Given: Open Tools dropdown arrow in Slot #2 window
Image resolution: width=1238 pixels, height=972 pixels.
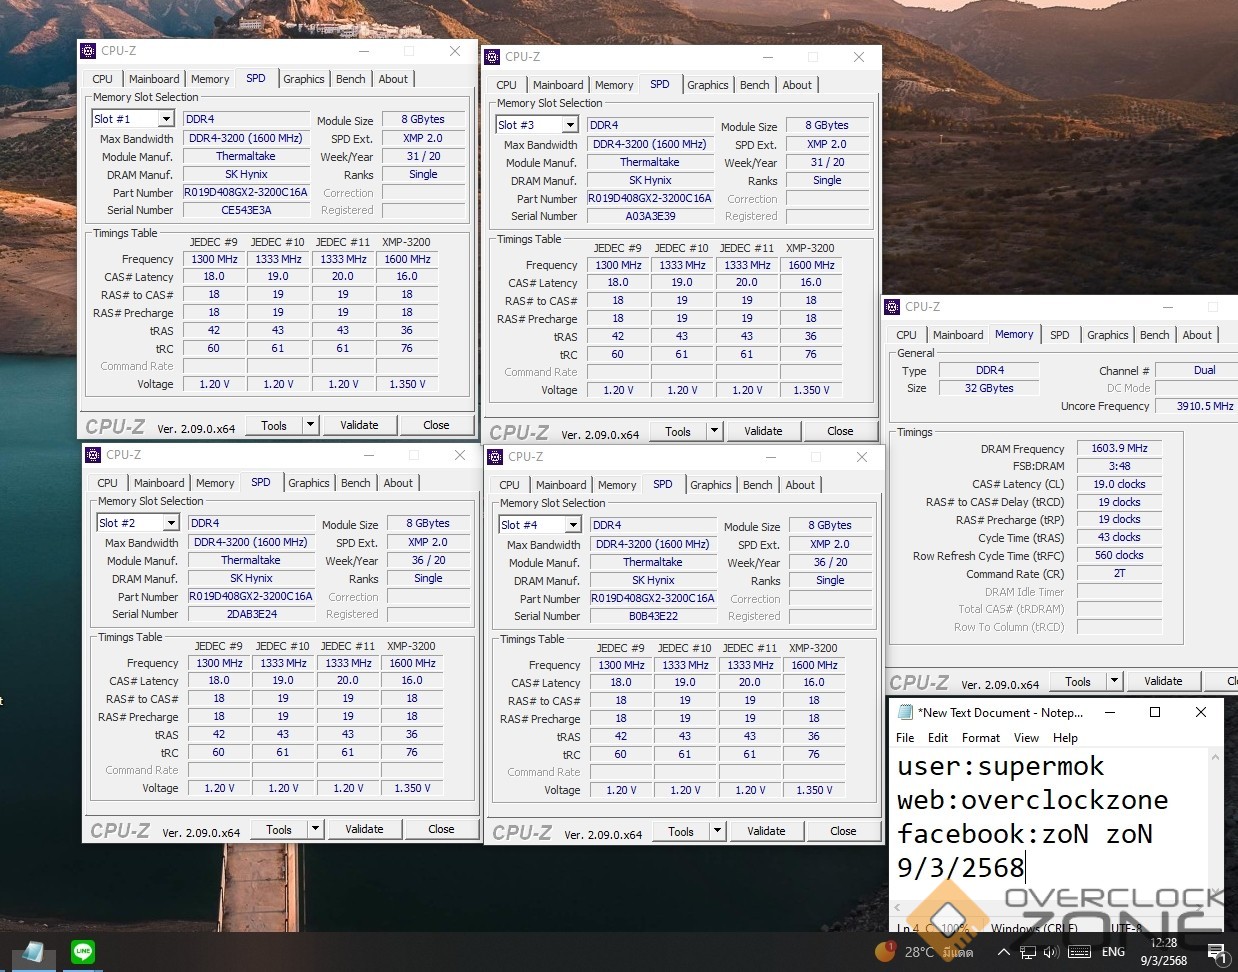Looking at the screenshot, I should 315,829.
